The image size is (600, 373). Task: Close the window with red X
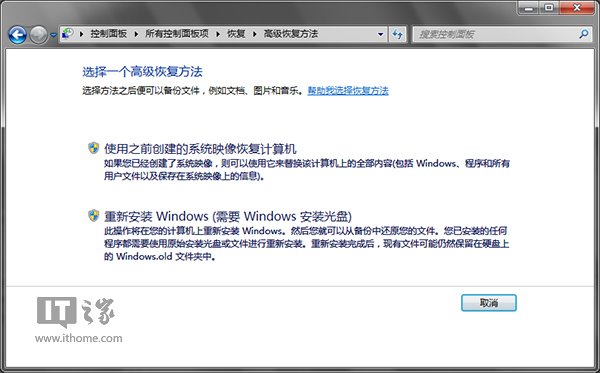coord(577,8)
